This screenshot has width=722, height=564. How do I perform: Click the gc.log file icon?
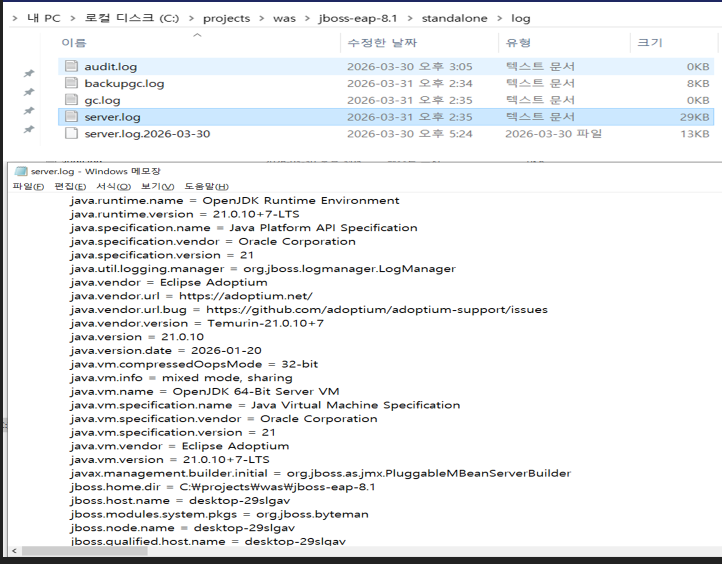tap(71, 100)
